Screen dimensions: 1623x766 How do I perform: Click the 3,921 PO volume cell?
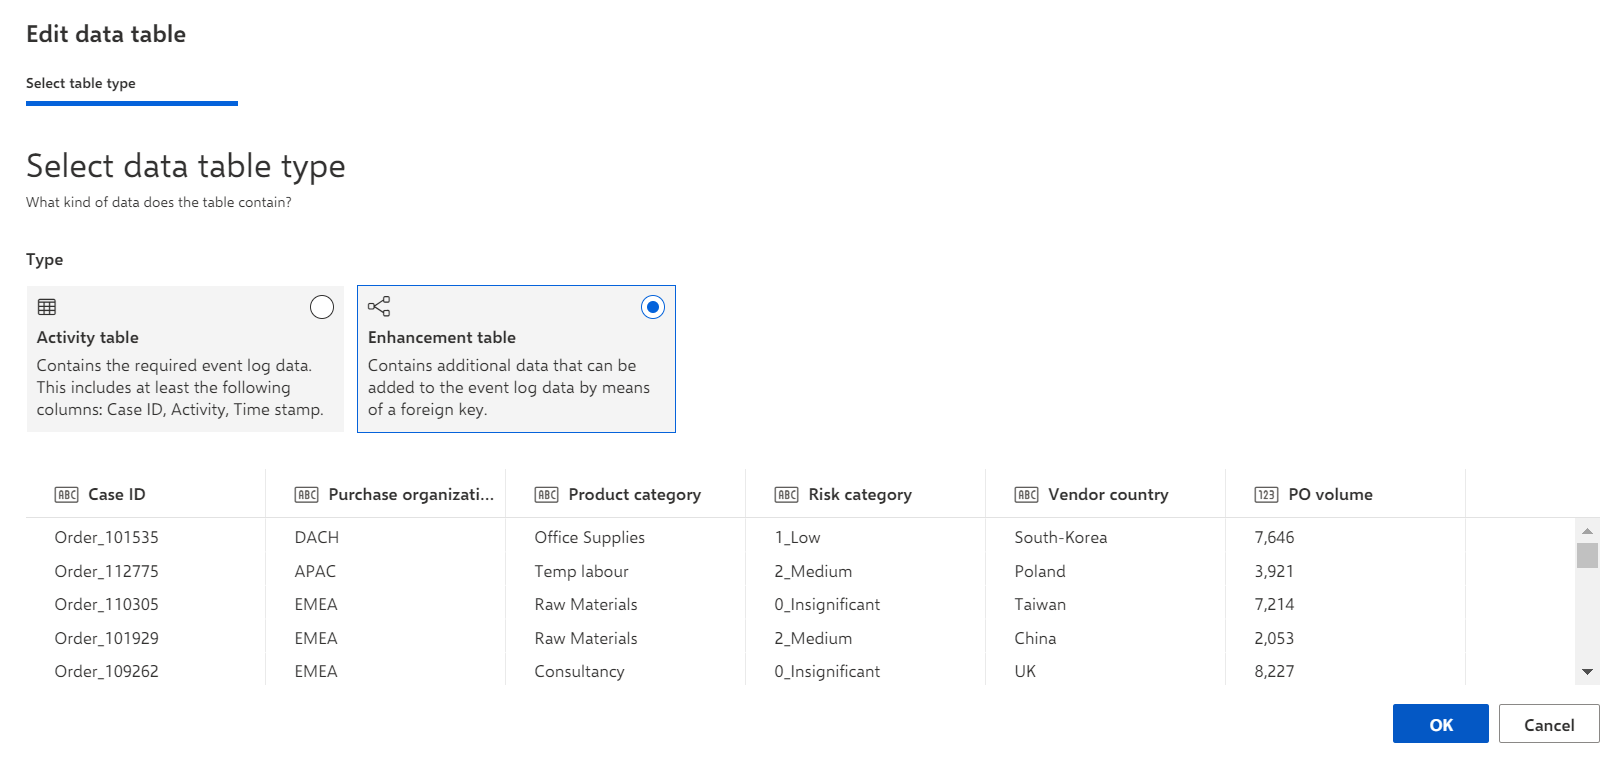click(x=1274, y=571)
